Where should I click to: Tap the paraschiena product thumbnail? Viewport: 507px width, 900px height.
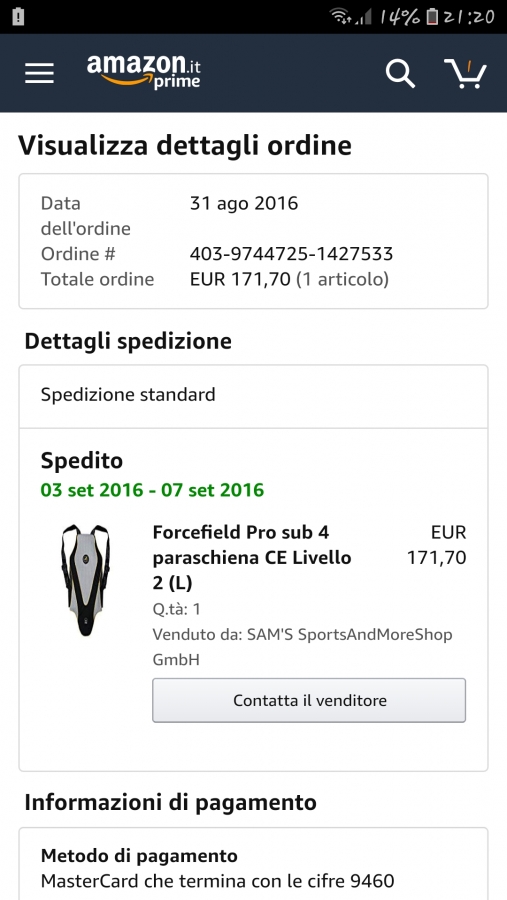pos(86,580)
